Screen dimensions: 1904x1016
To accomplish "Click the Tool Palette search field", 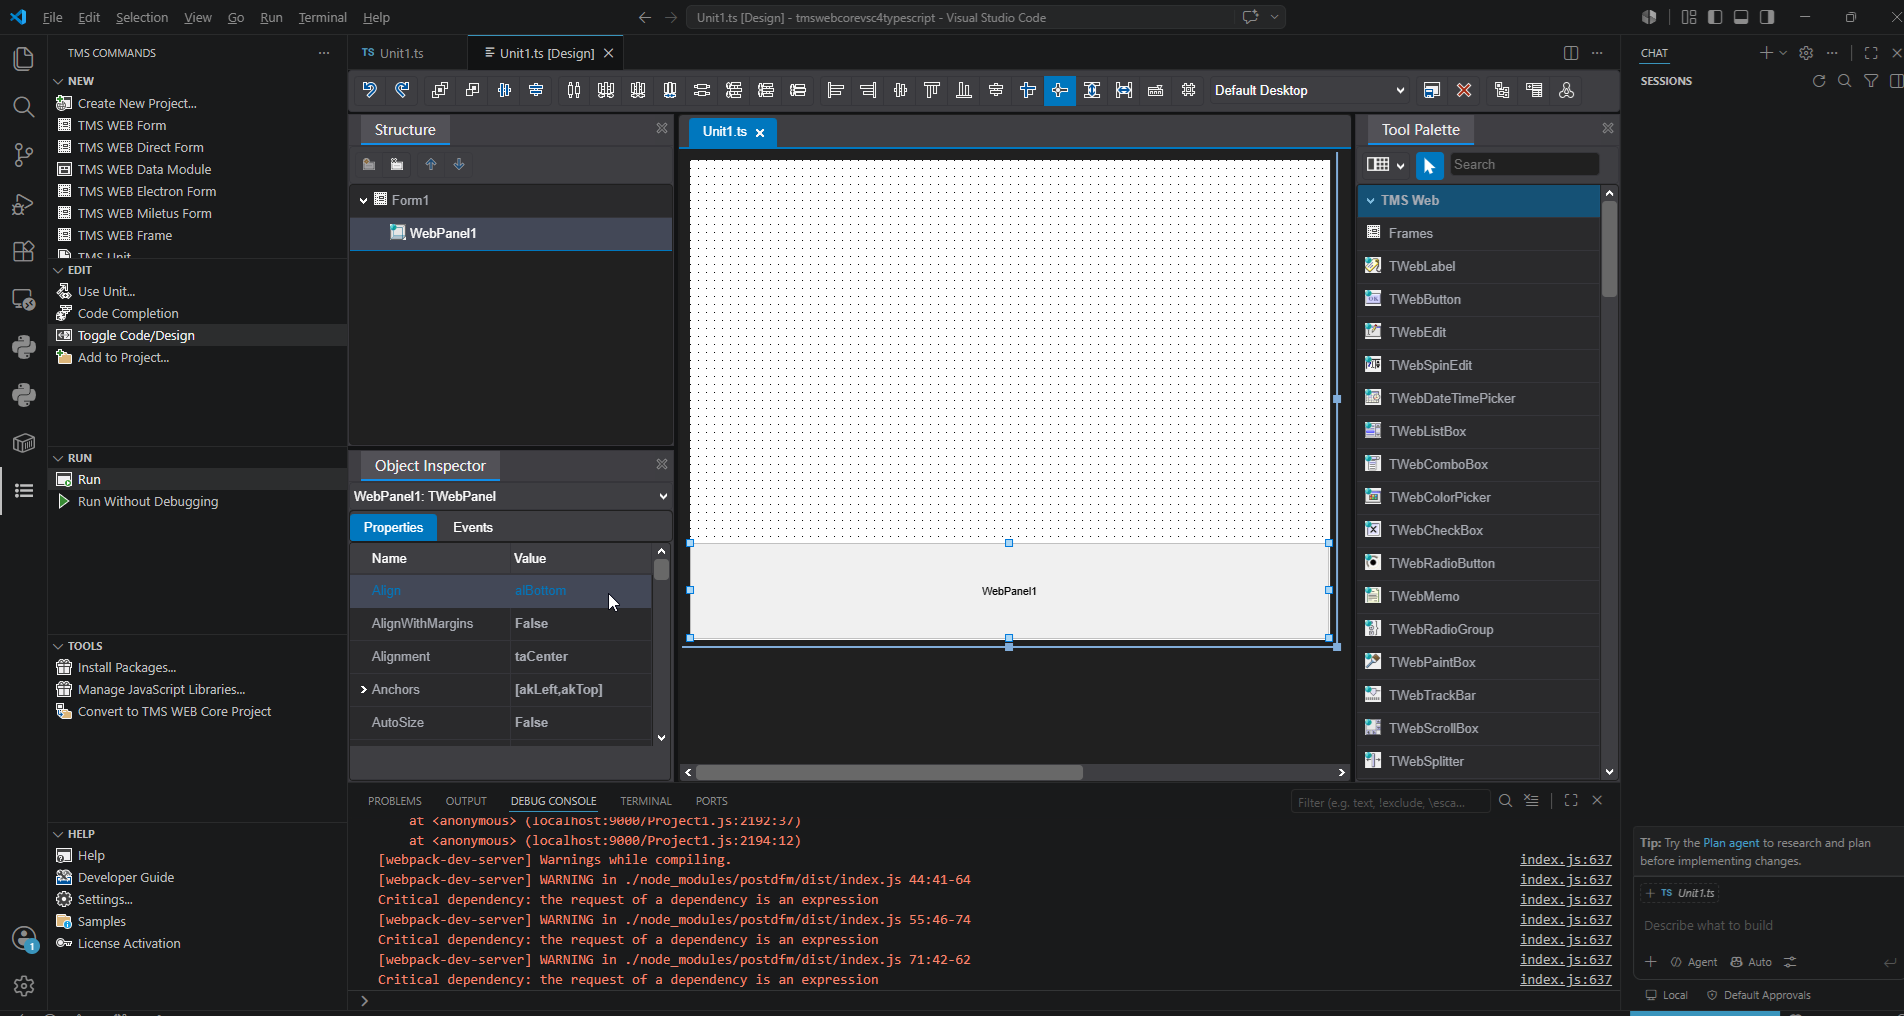I will pyautogui.click(x=1524, y=165).
